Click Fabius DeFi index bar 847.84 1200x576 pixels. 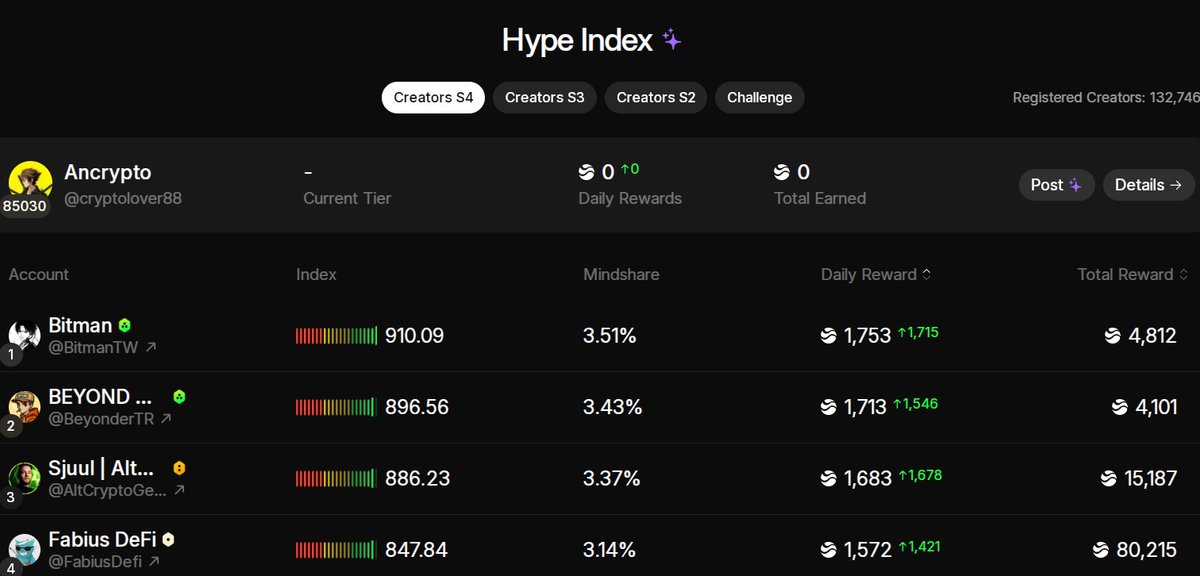337,549
